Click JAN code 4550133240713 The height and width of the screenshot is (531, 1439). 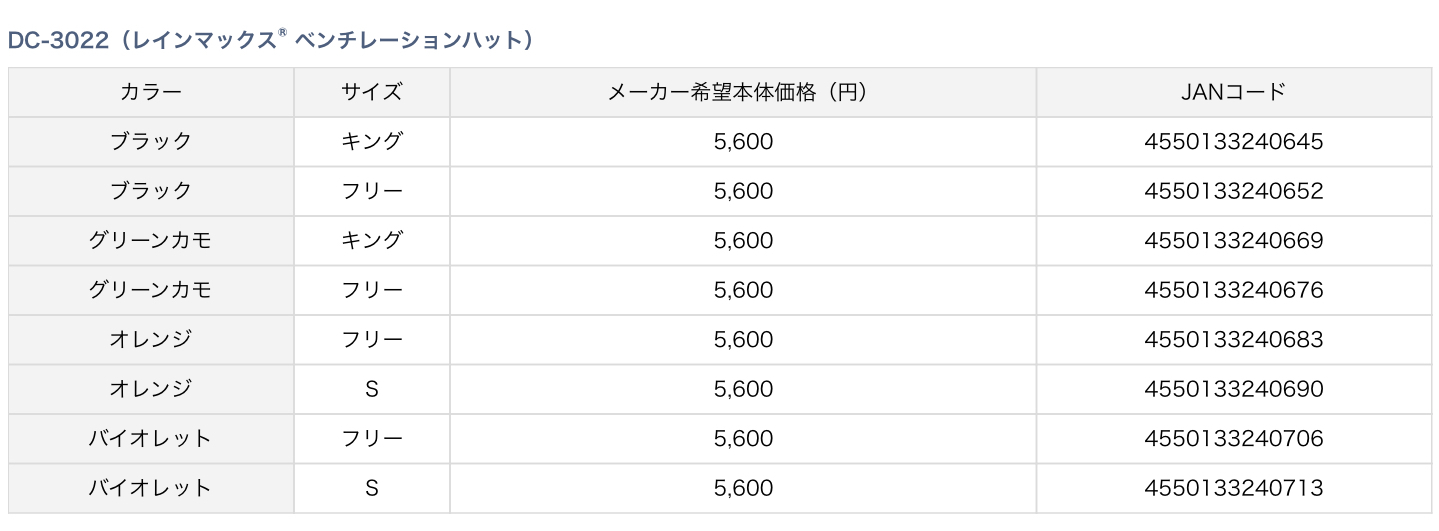(x=1233, y=488)
